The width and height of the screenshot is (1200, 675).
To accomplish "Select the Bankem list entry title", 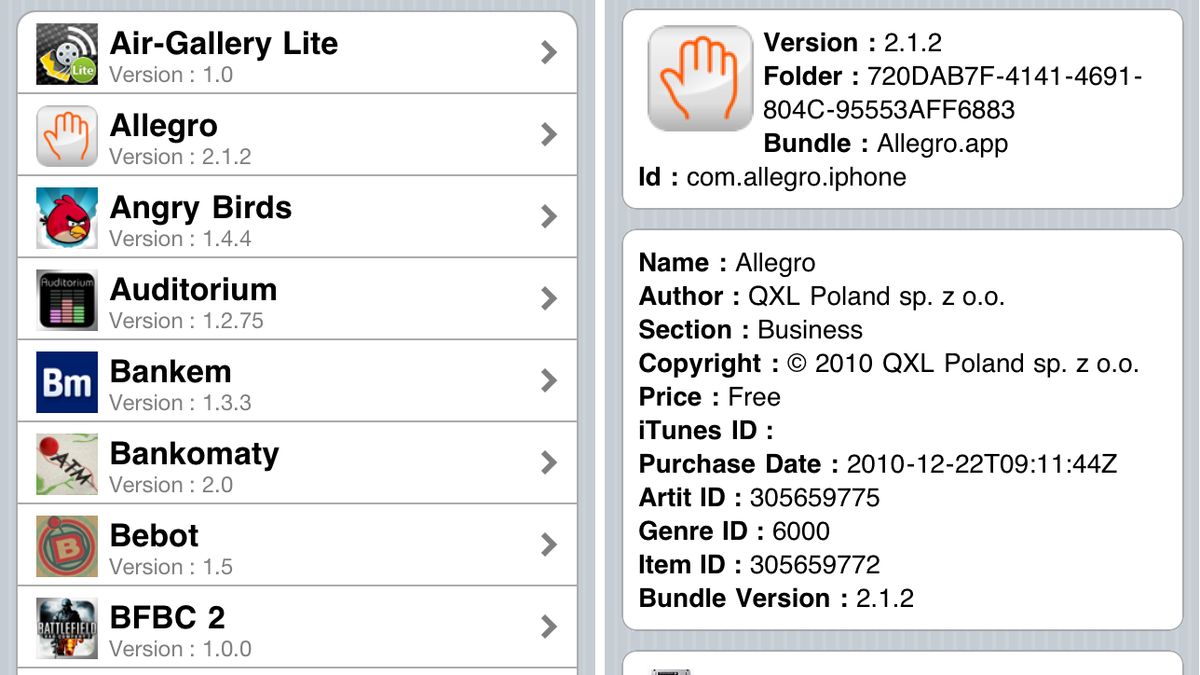I will pyautogui.click(x=170, y=372).
